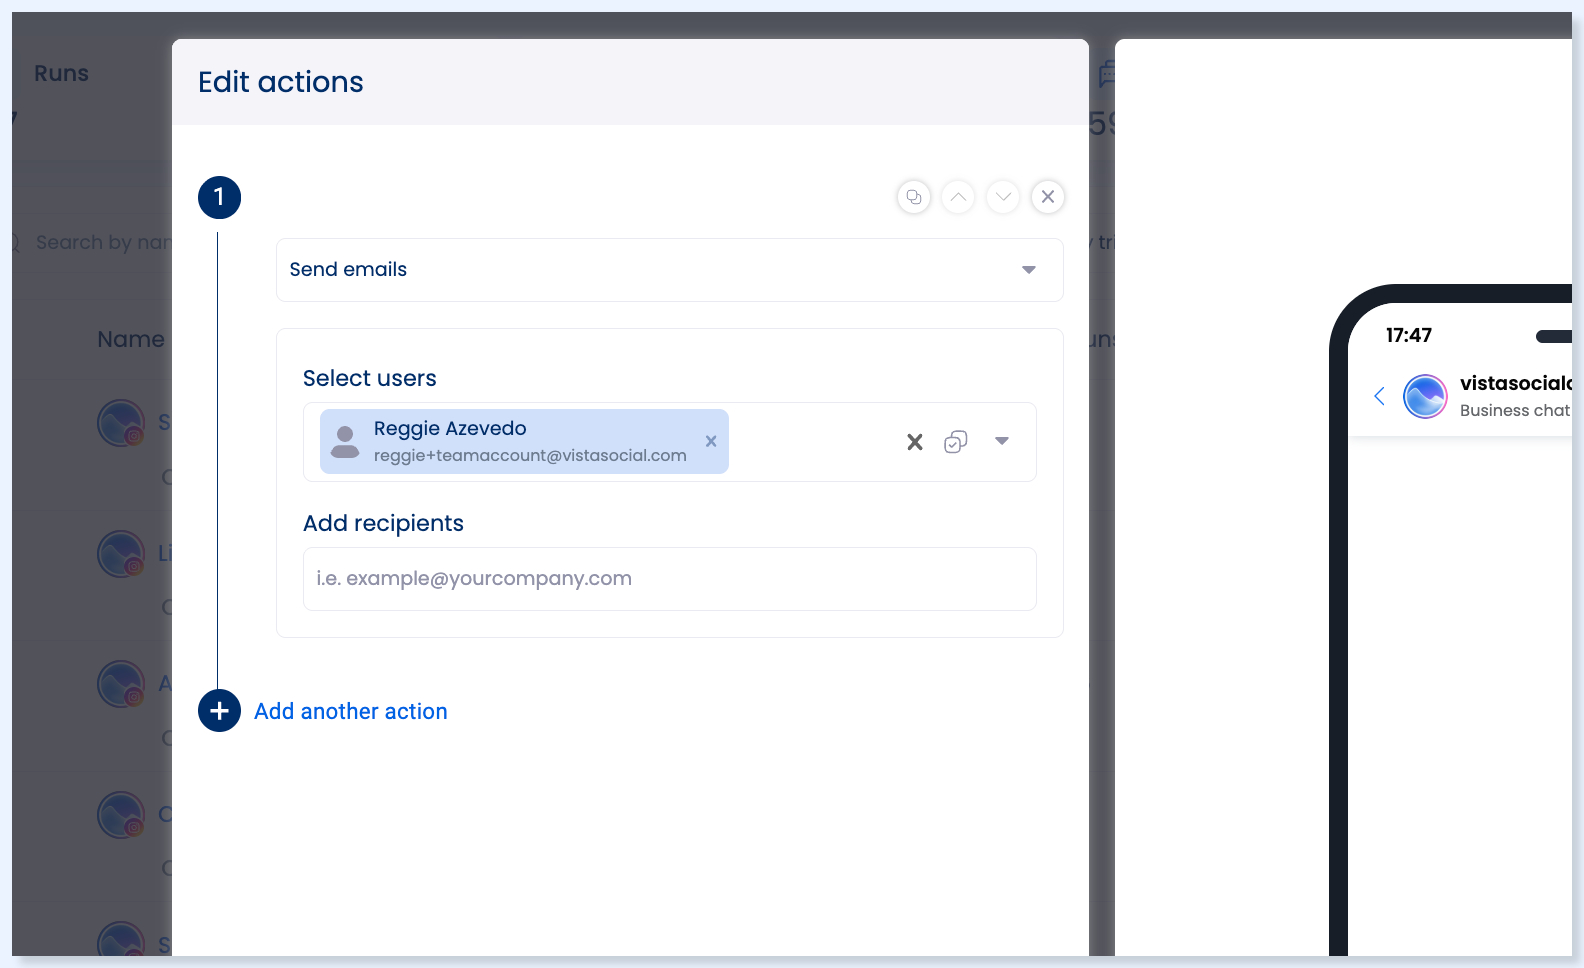1584x968 pixels.
Task: Click the Select users label
Action: tap(370, 378)
